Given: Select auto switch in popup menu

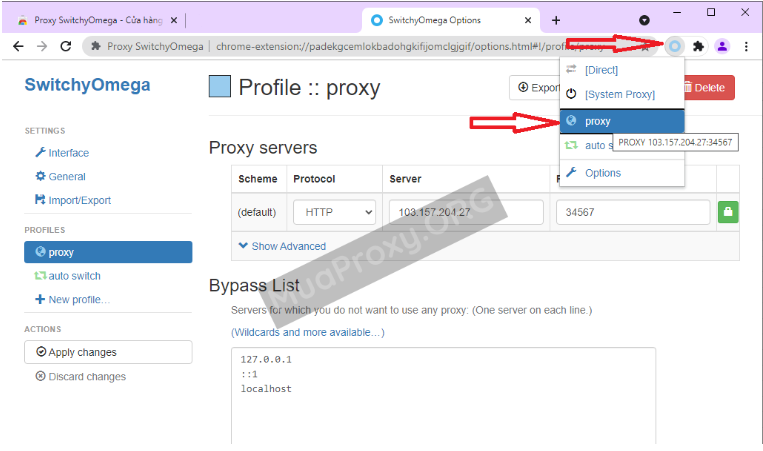Looking at the screenshot, I should coord(586,145).
